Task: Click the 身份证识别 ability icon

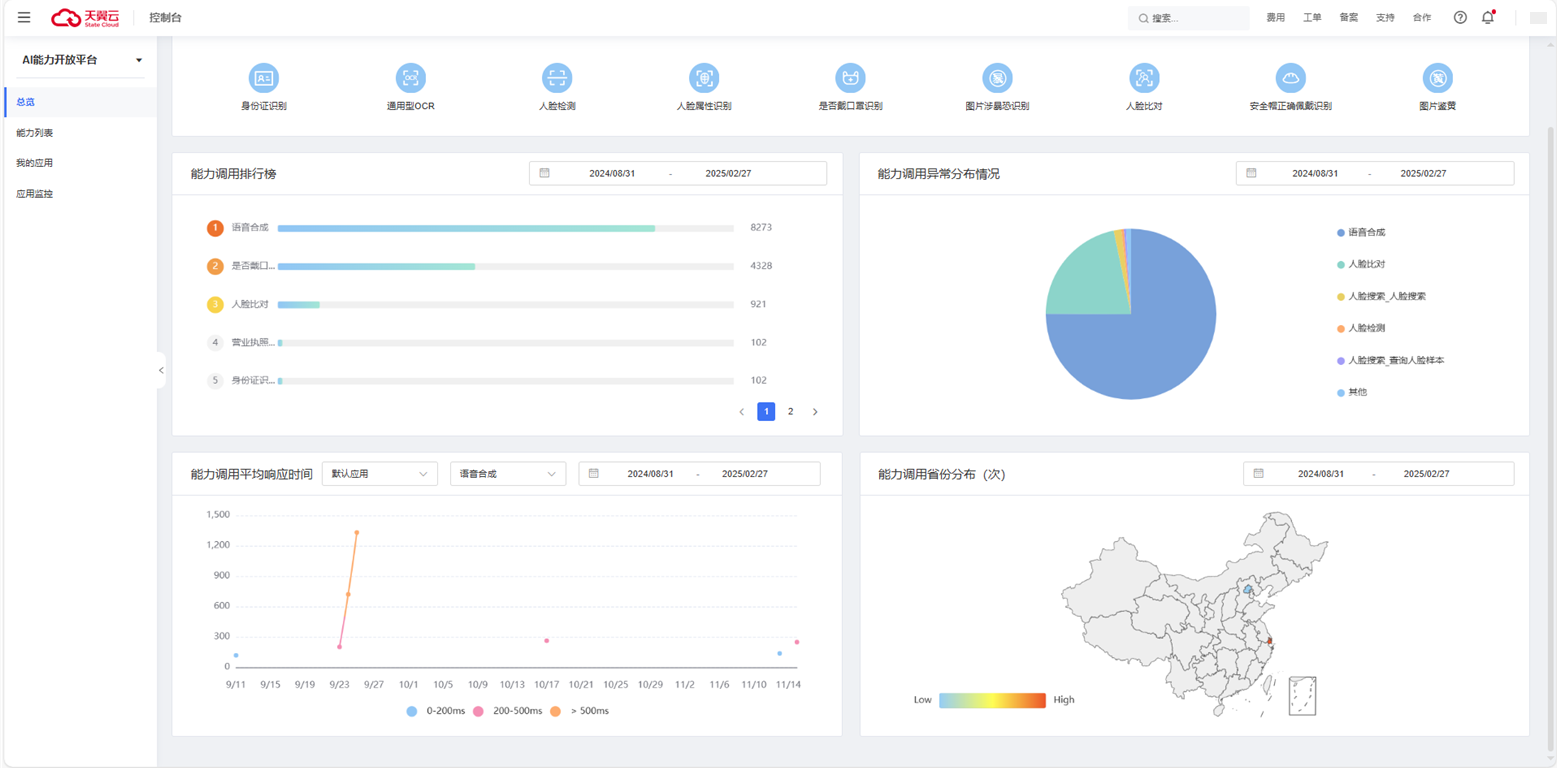Action: 264,78
